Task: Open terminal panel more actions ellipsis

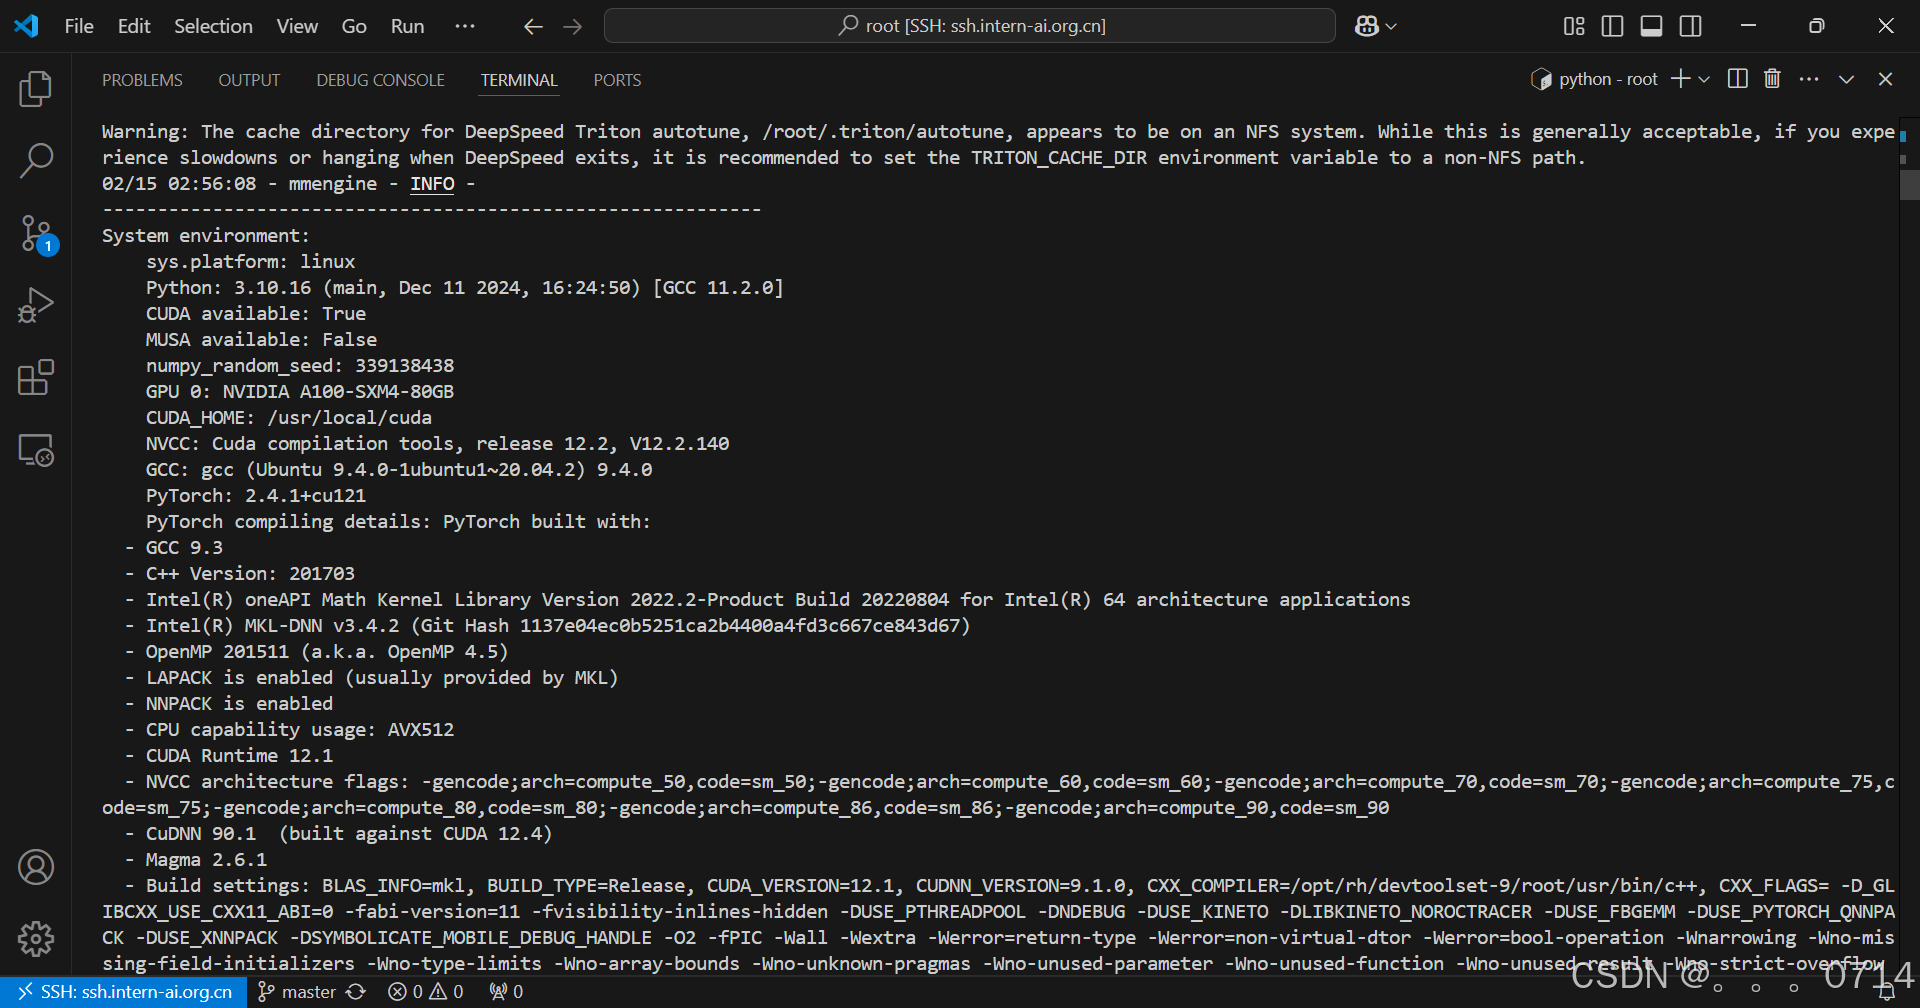Action: click(1809, 79)
